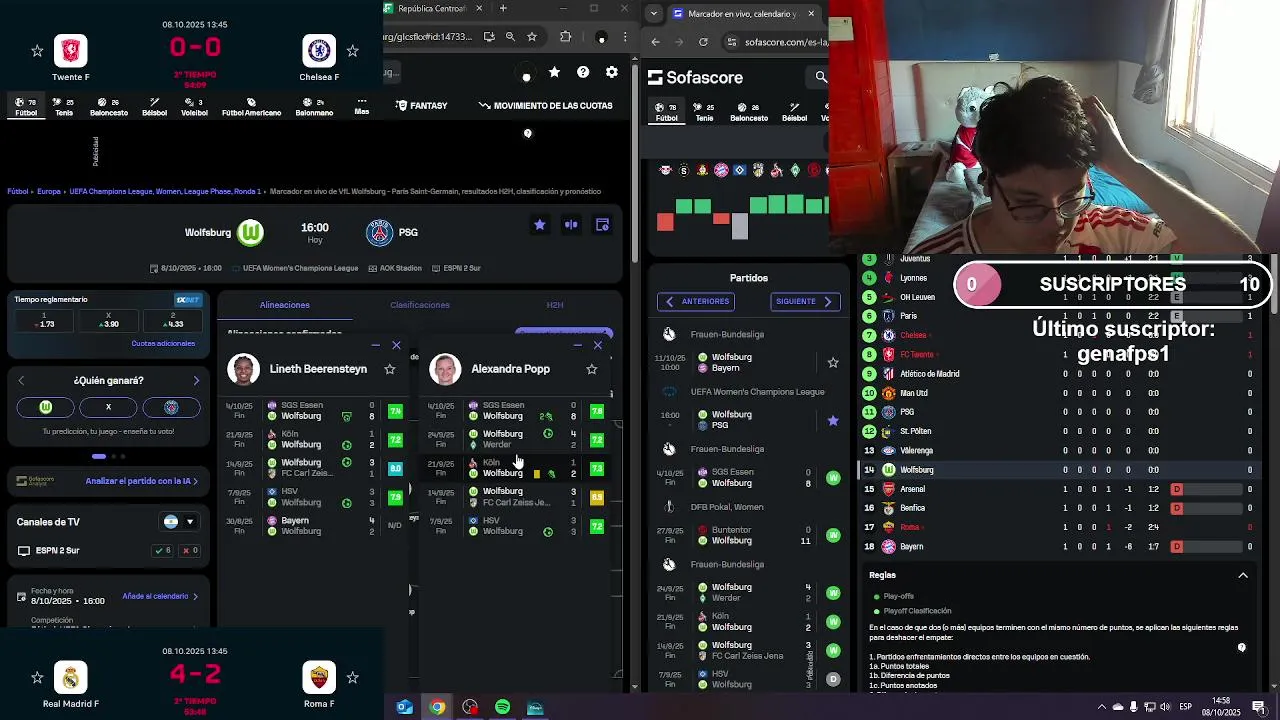Go to previous ¿Quién ganará? card
Viewport: 1280px width, 720px height.
[21, 381]
